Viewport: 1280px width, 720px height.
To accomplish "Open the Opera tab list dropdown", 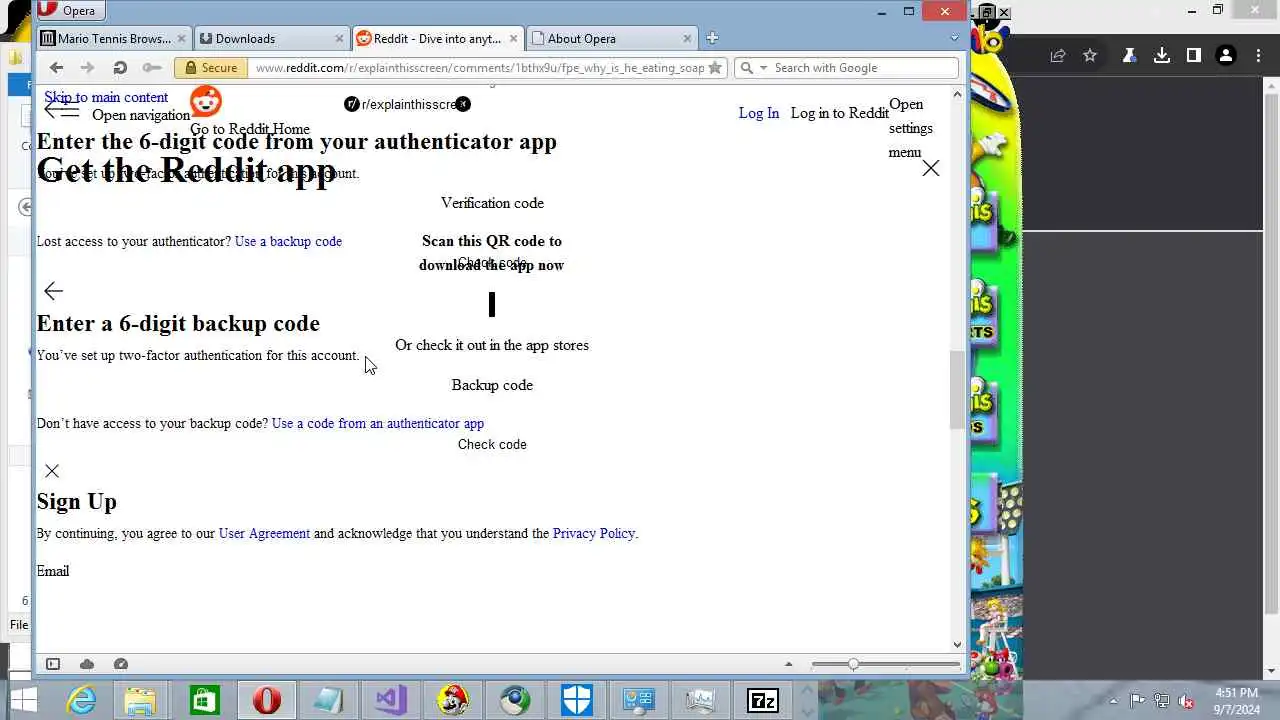I will click(955, 38).
